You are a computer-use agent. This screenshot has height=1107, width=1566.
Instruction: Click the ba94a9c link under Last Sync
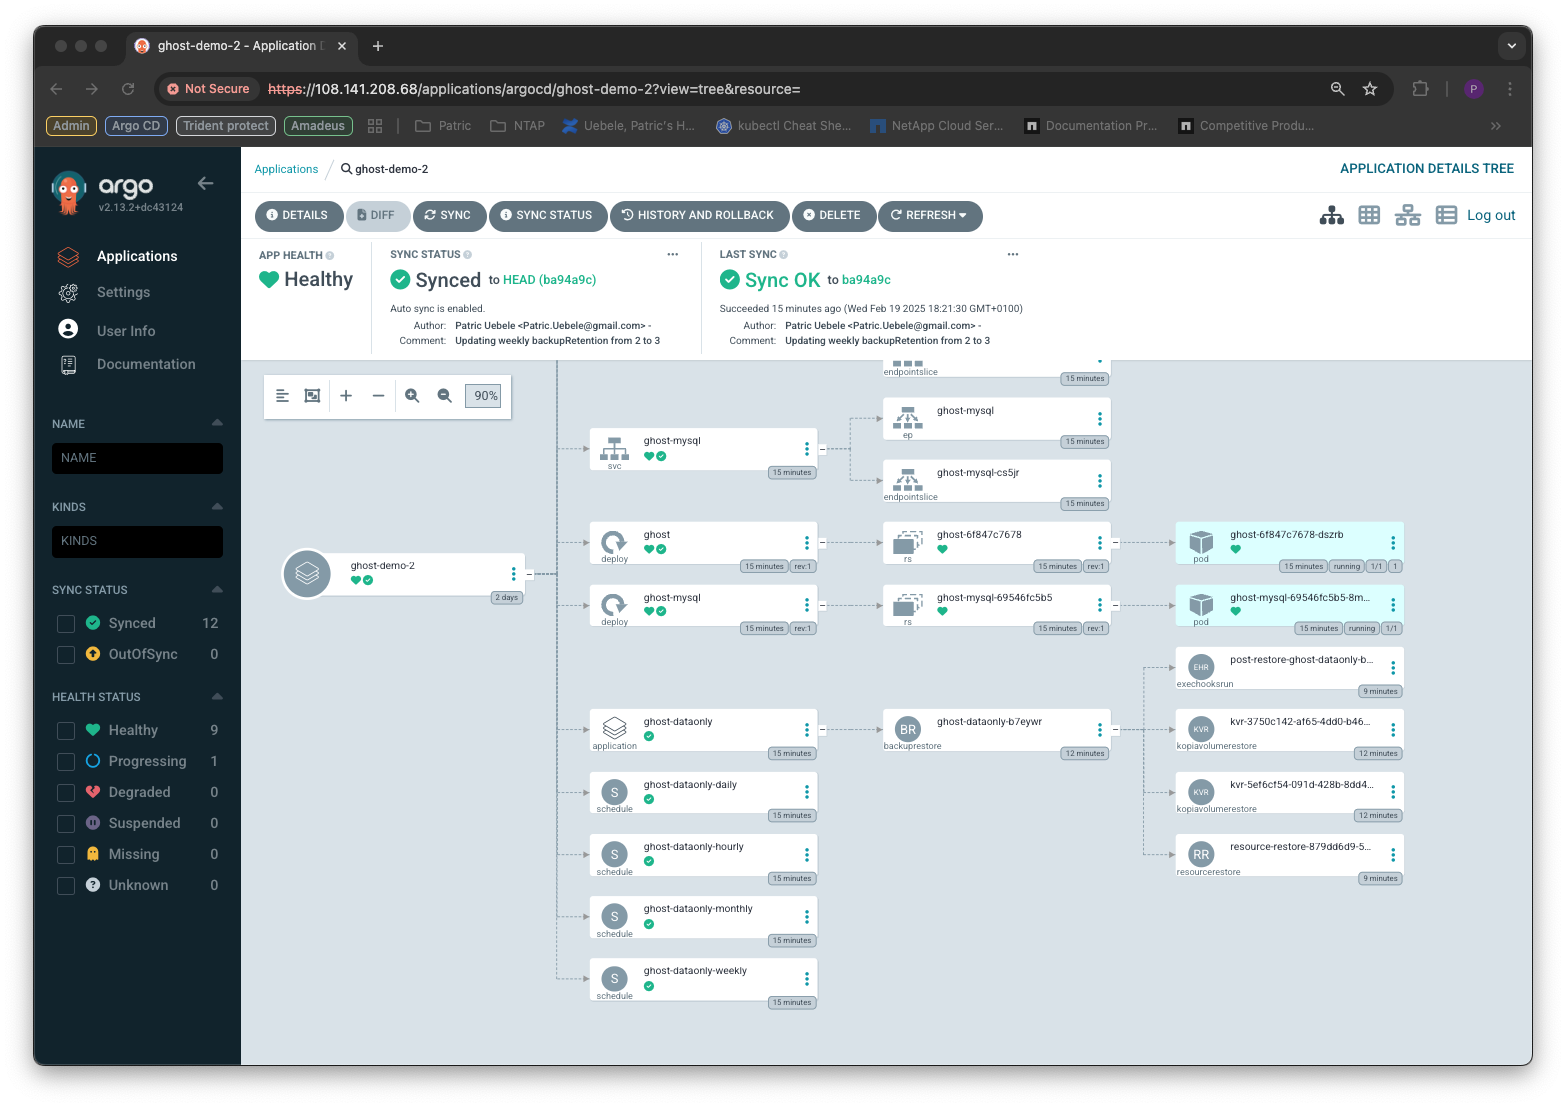point(866,280)
